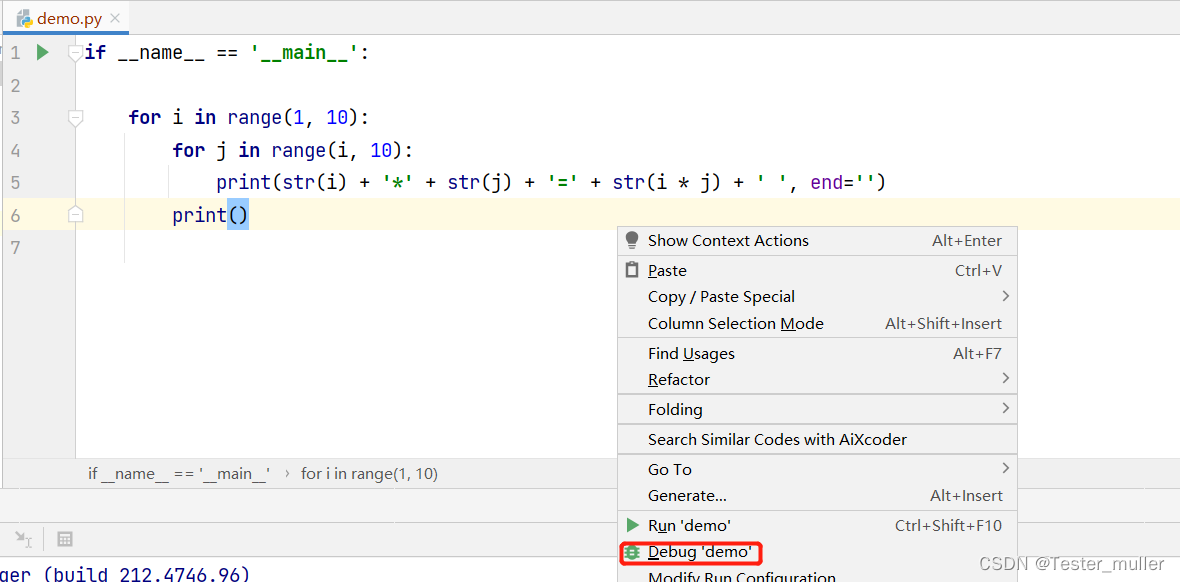Open the Refactor menu entry
Screen dimensions: 1180x582
click(x=817, y=379)
